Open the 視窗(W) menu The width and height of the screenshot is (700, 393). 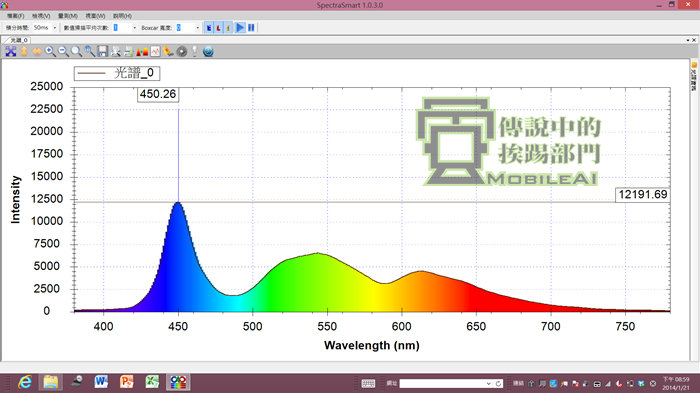(95, 16)
